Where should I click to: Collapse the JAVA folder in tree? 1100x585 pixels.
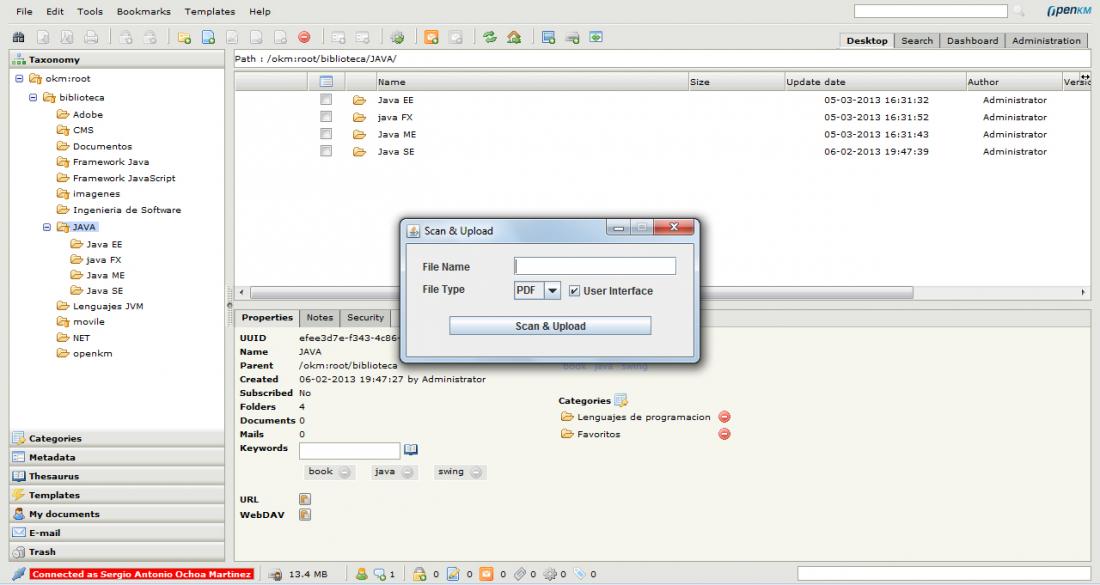[x=47, y=227]
